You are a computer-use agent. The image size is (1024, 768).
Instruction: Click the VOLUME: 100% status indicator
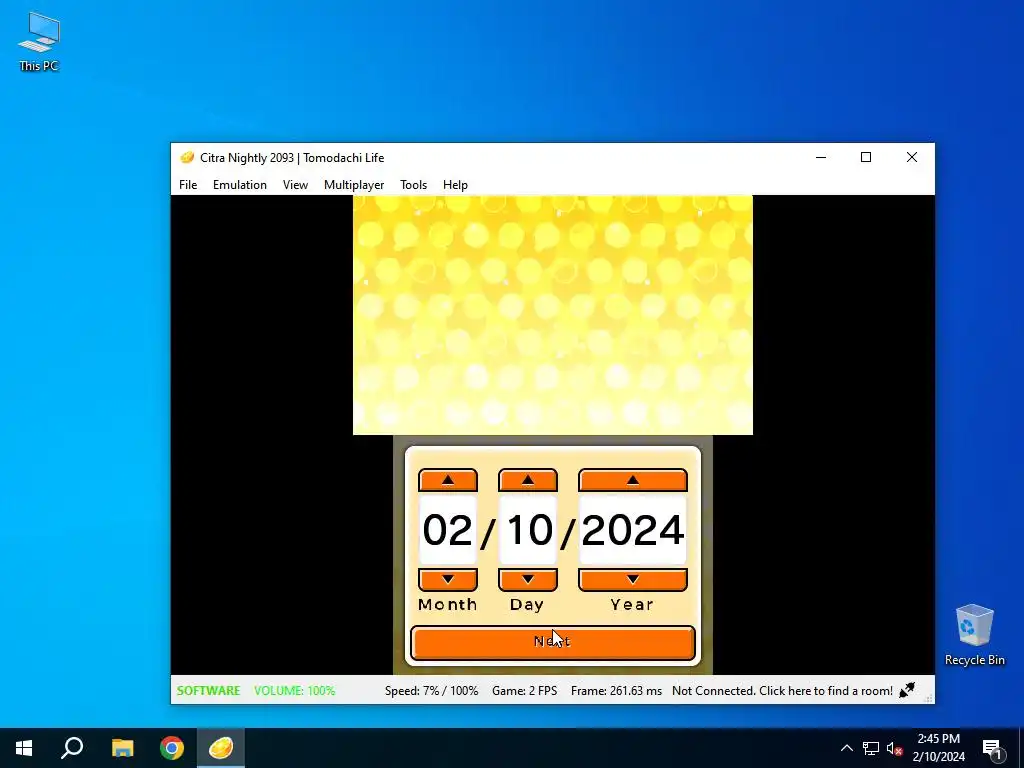[295, 690]
